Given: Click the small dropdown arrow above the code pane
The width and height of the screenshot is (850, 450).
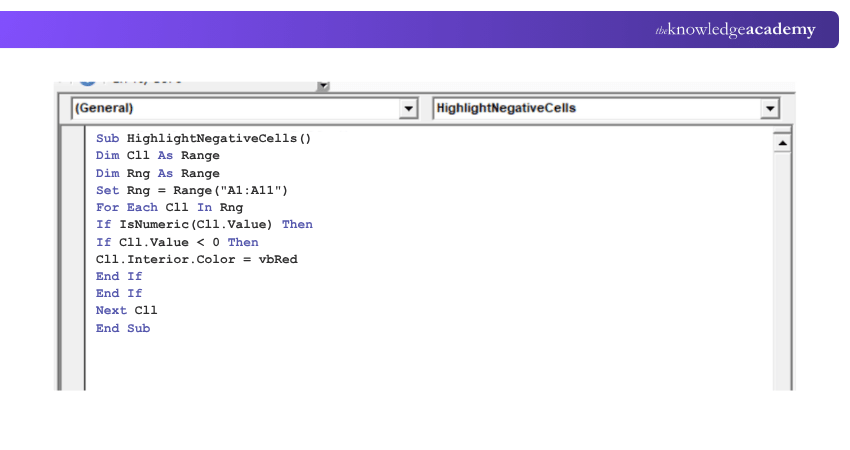Looking at the screenshot, I should [323, 86].
